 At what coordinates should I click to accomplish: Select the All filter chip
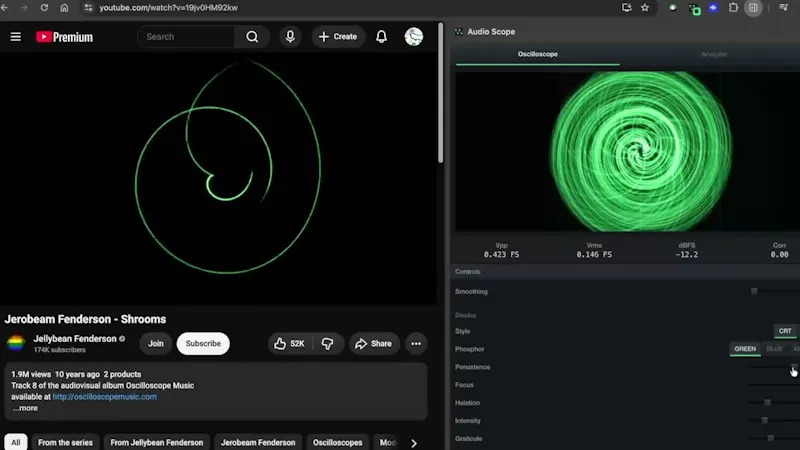[x=16, y=442]
